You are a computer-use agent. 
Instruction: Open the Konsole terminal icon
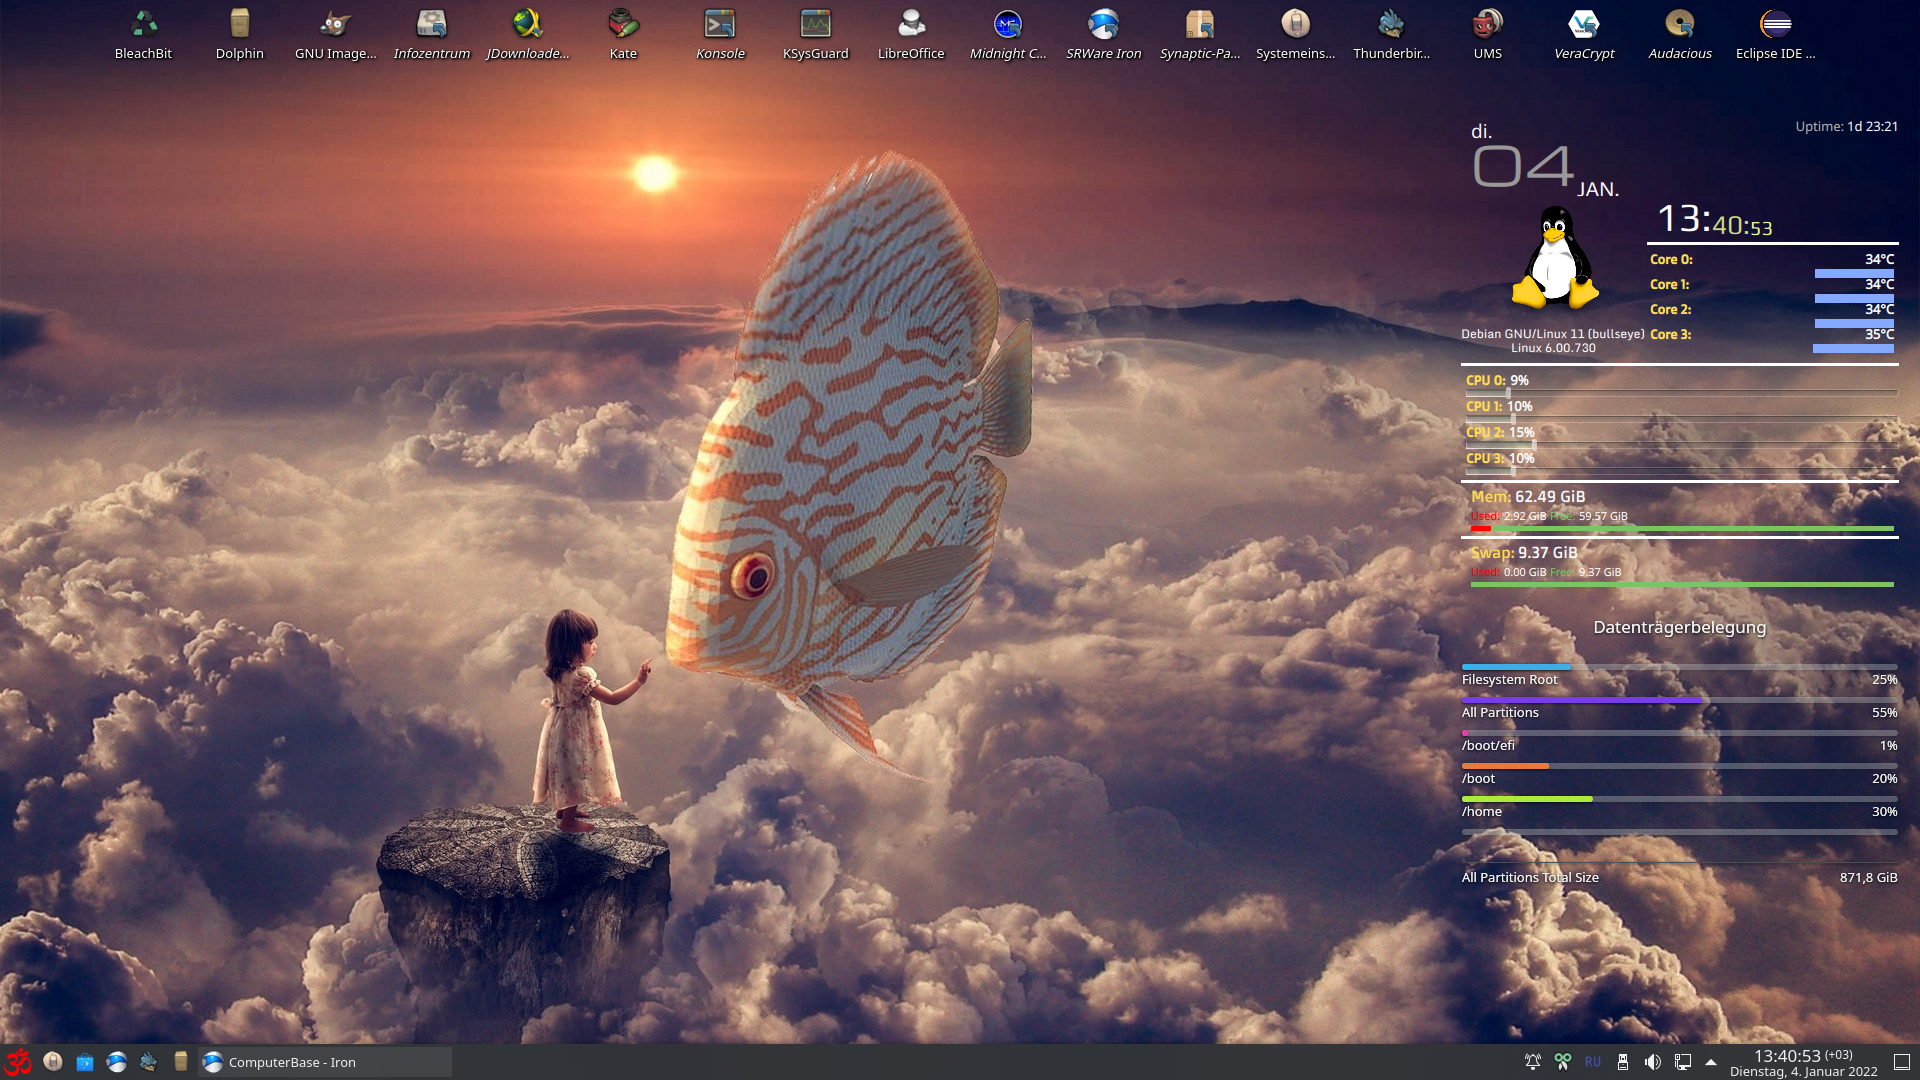[720, 25]
